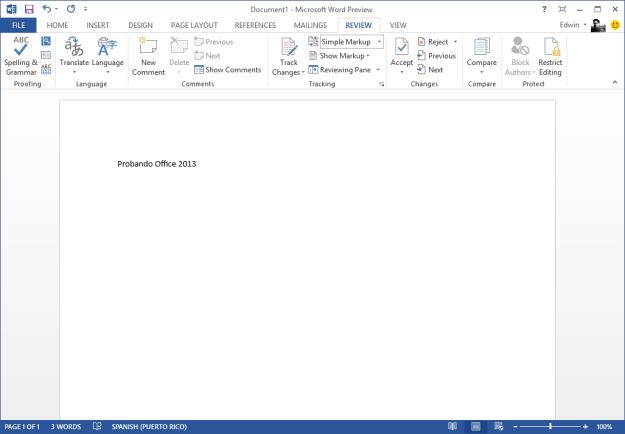The height and width of the screenshot is (434, 625).
Task: Collapse the ribbon
Action: pyautogui.click(x=615, y=82)
